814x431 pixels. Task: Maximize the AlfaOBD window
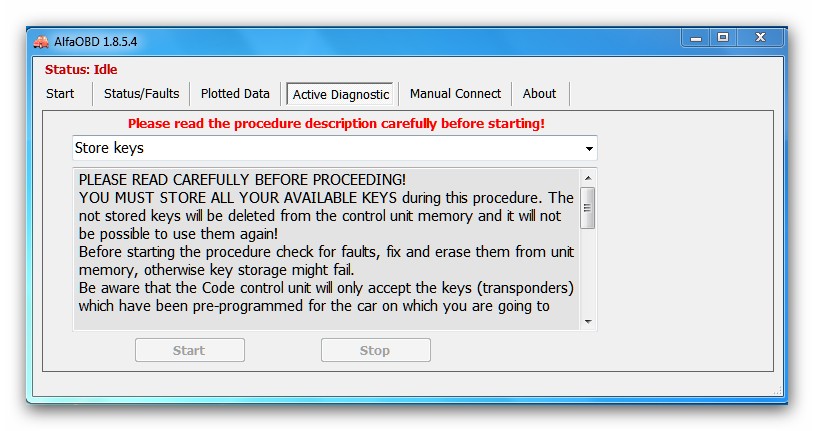click(723, 38)
